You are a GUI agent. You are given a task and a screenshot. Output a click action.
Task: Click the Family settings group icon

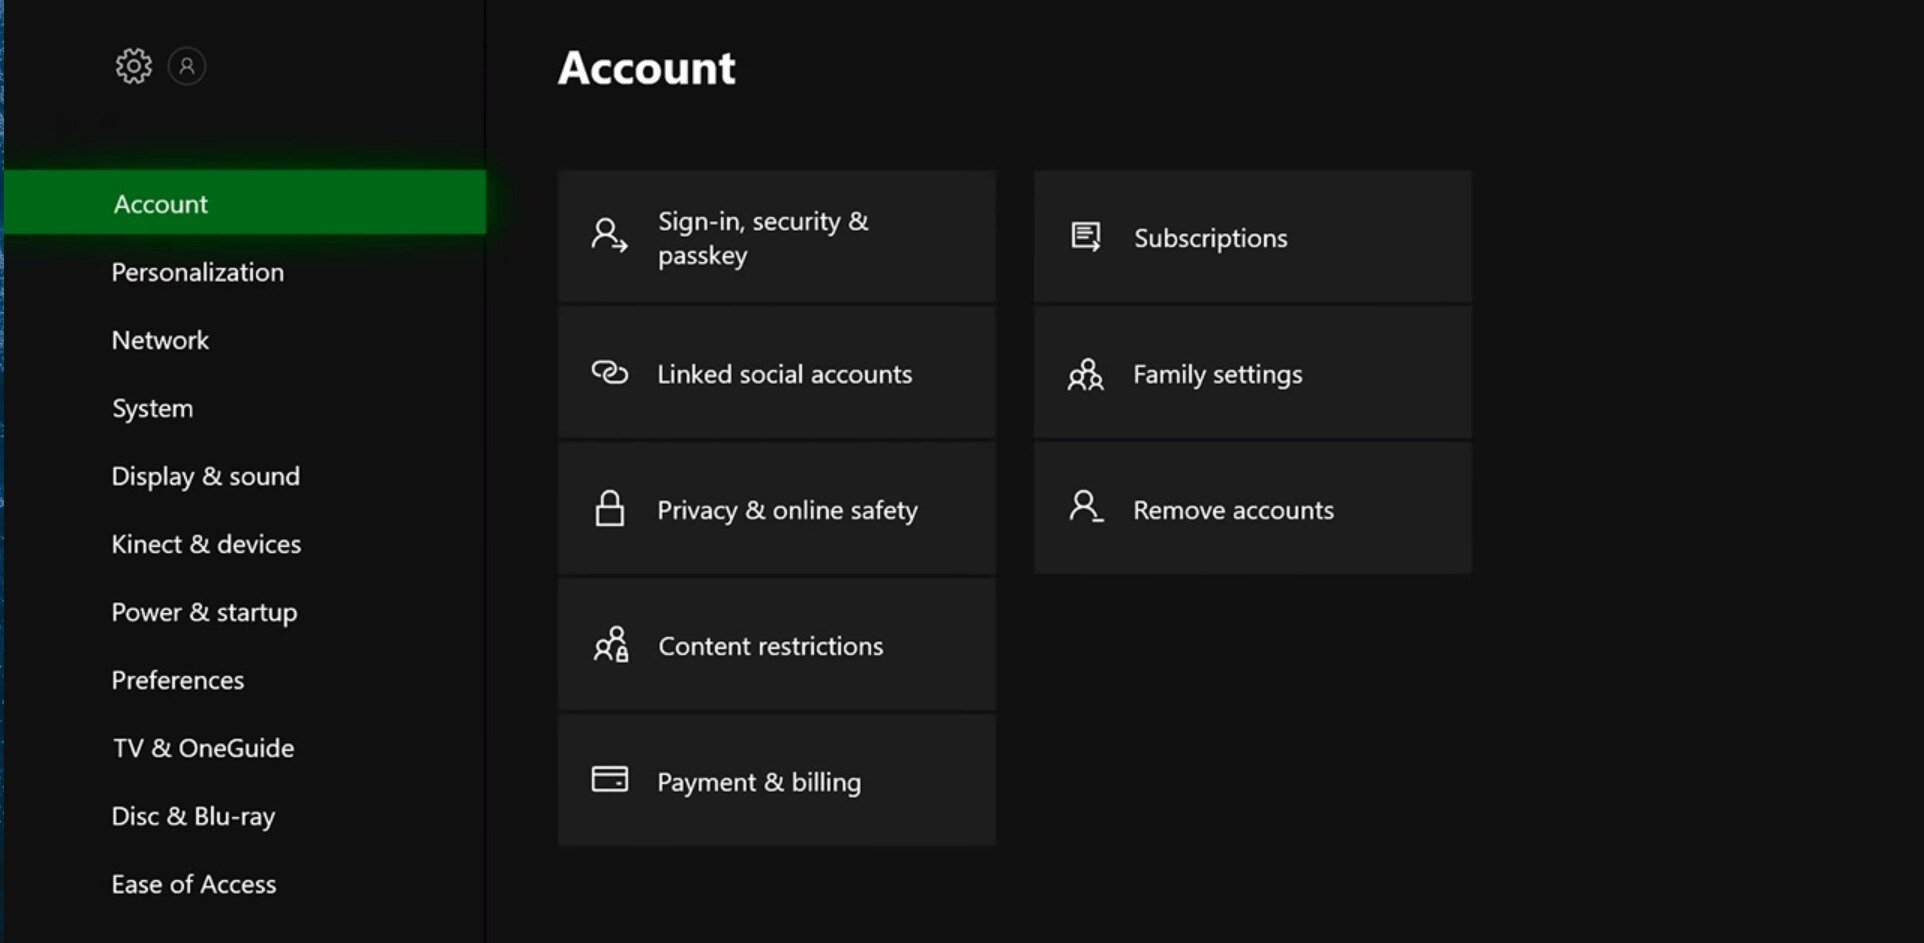pyautogui.click(x=1086, y=374)
